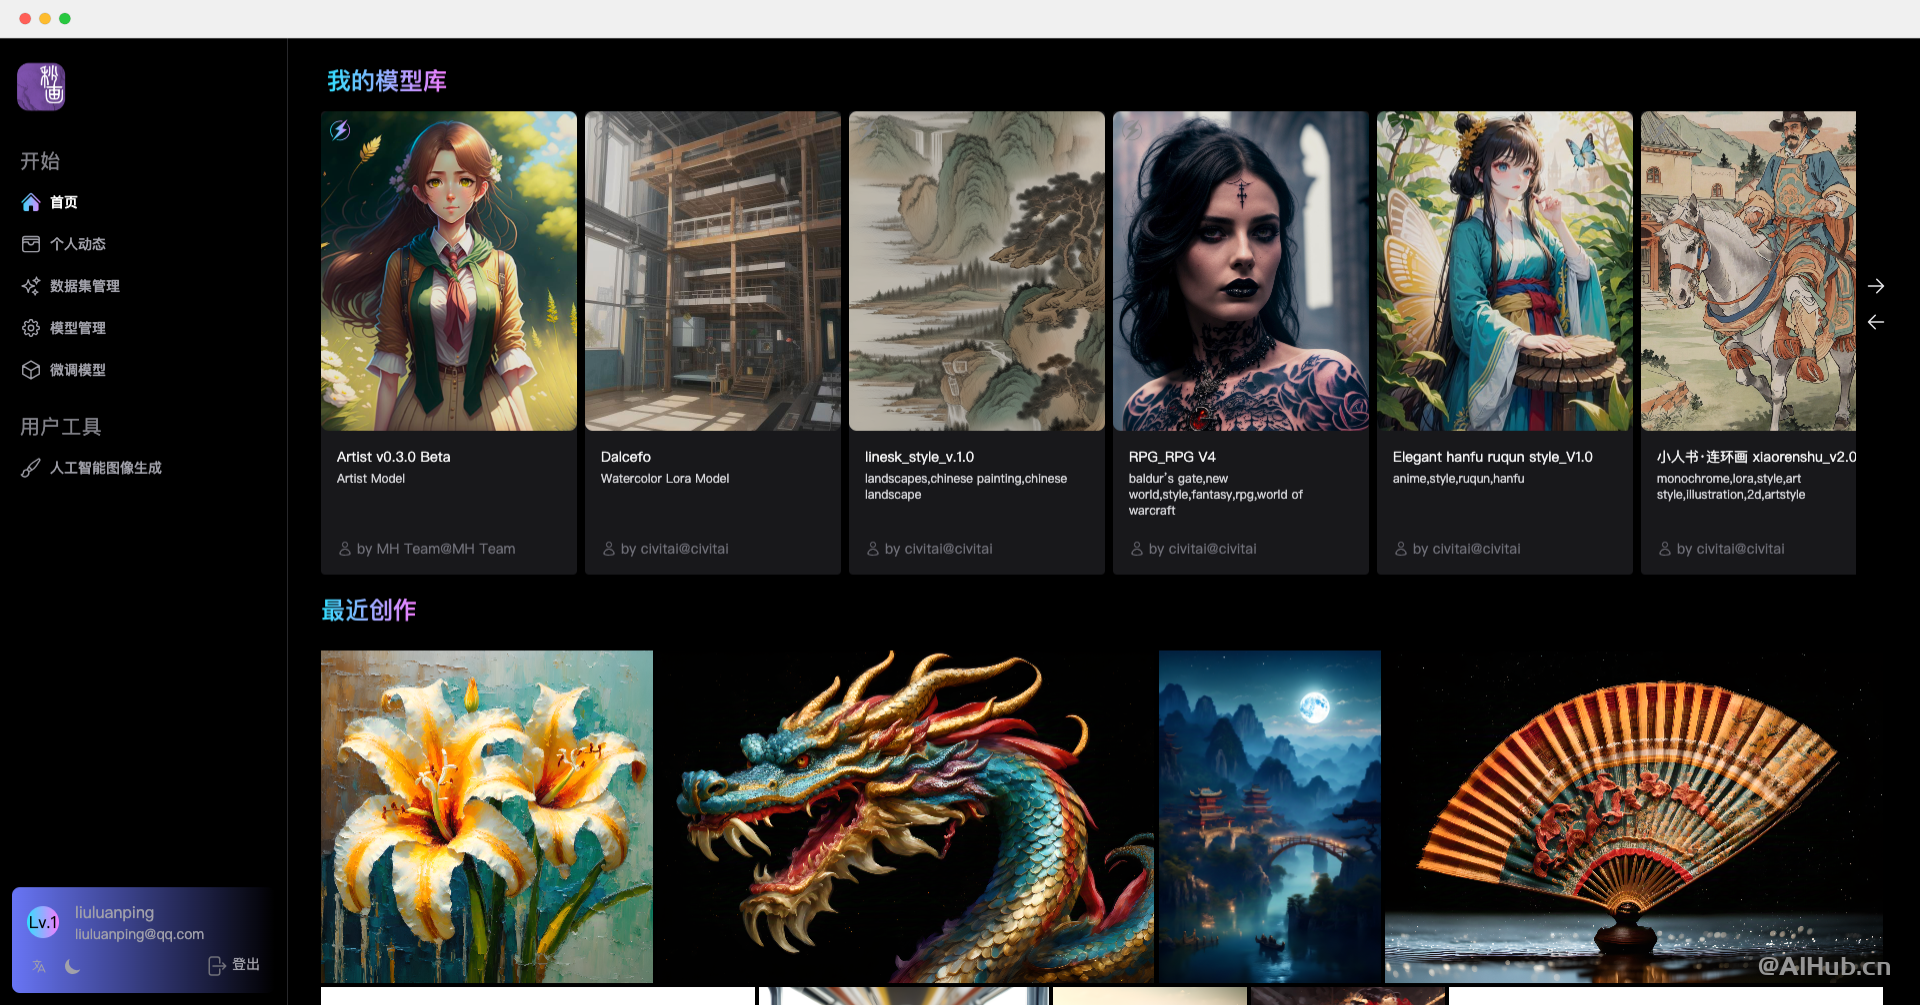Click the Lv.1 user avatar badge
The width and height of the screenshot is (1920, 1005).
coord(43,922)
